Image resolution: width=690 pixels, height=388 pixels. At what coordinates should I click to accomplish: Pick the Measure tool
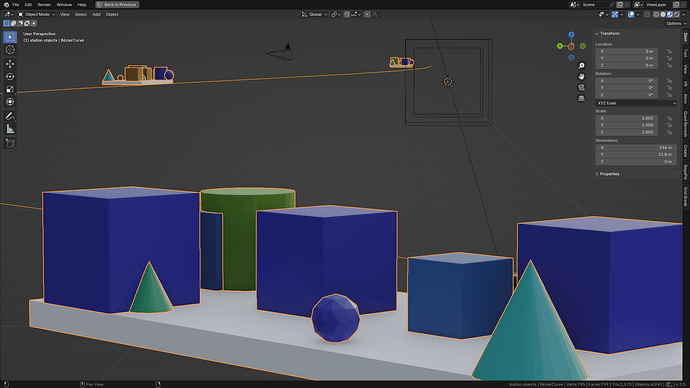tap(10, 129)
